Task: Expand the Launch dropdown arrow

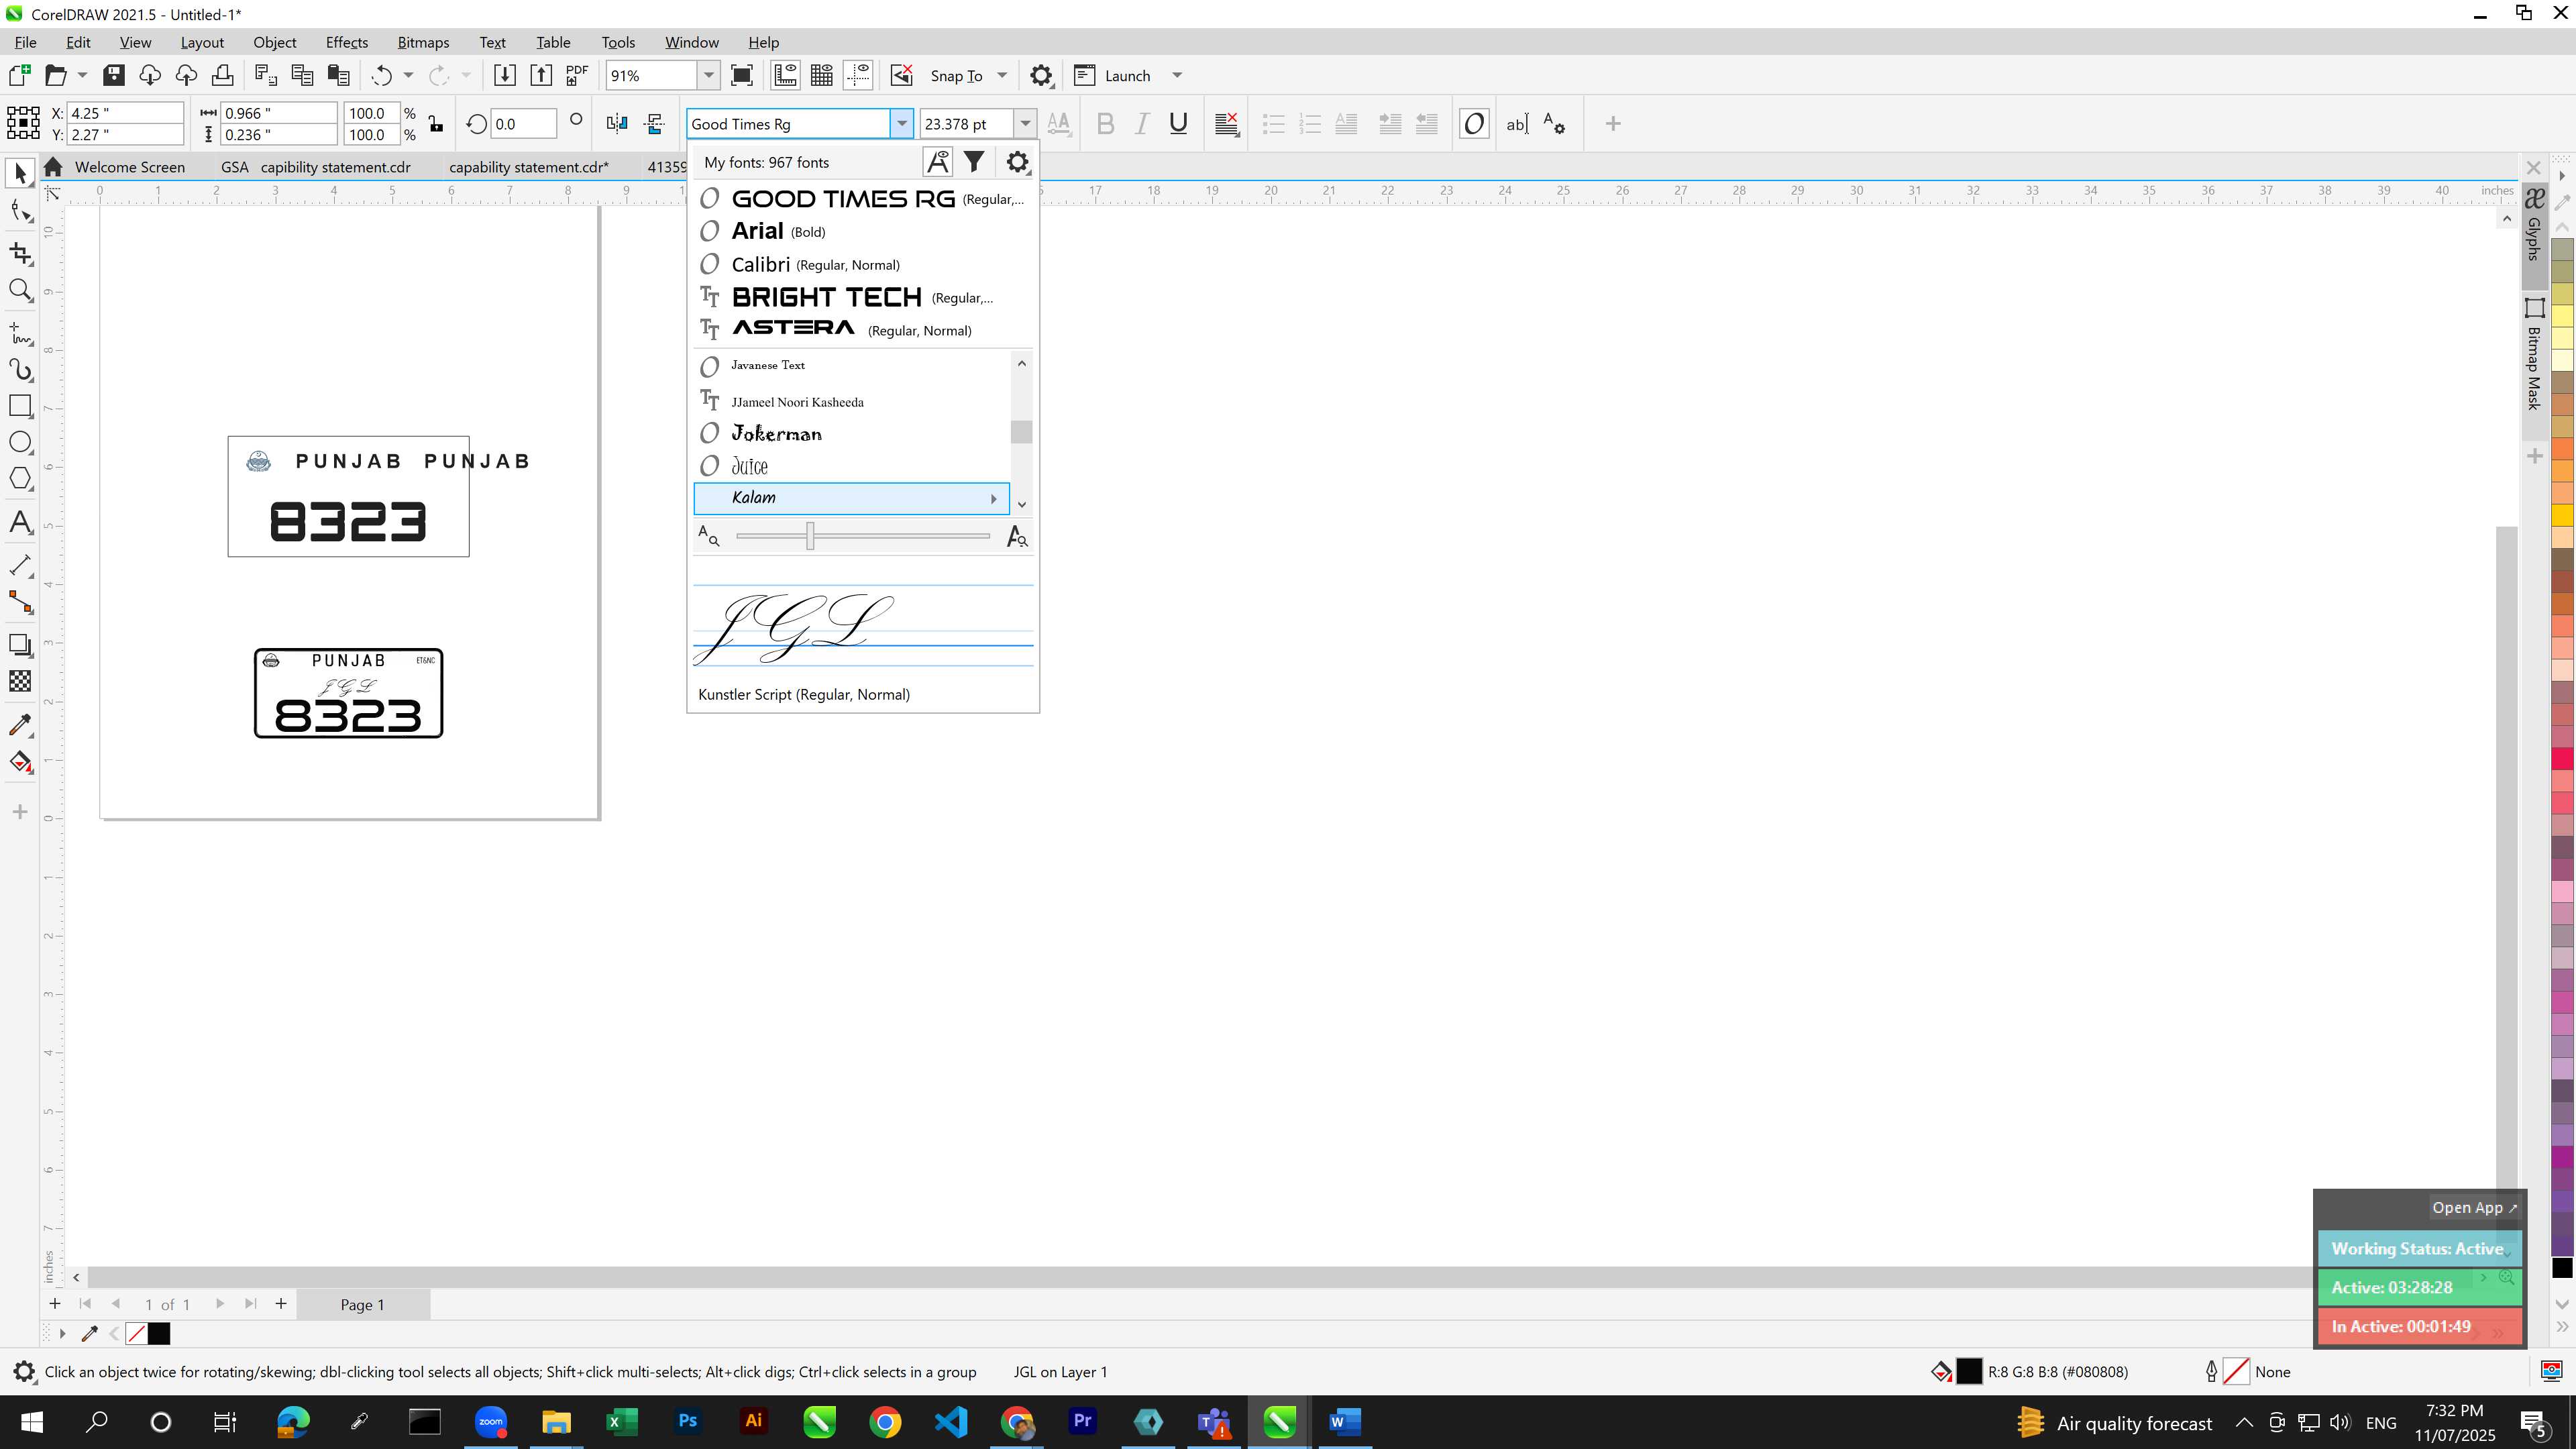Action: 1177,75
